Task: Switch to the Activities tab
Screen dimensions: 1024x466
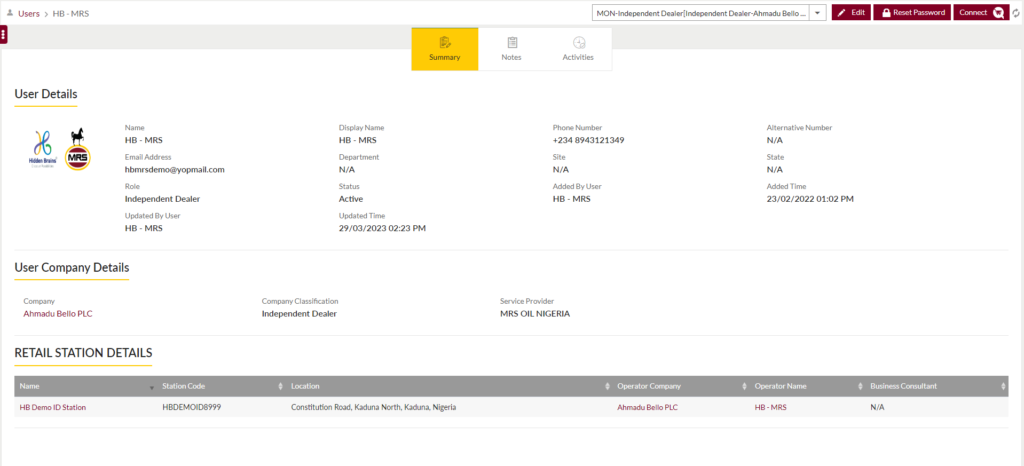Action: pos(578,49)
